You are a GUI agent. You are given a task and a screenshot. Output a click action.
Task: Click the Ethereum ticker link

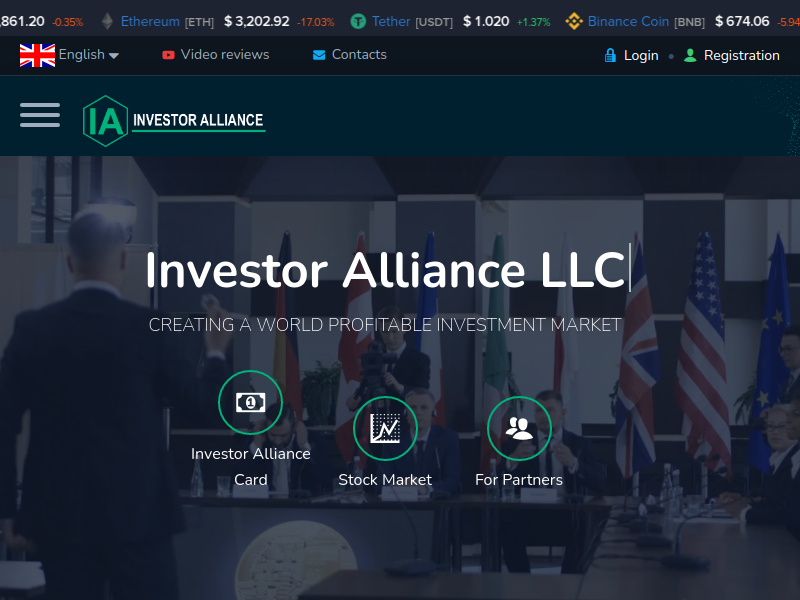(x=150, y=21)
